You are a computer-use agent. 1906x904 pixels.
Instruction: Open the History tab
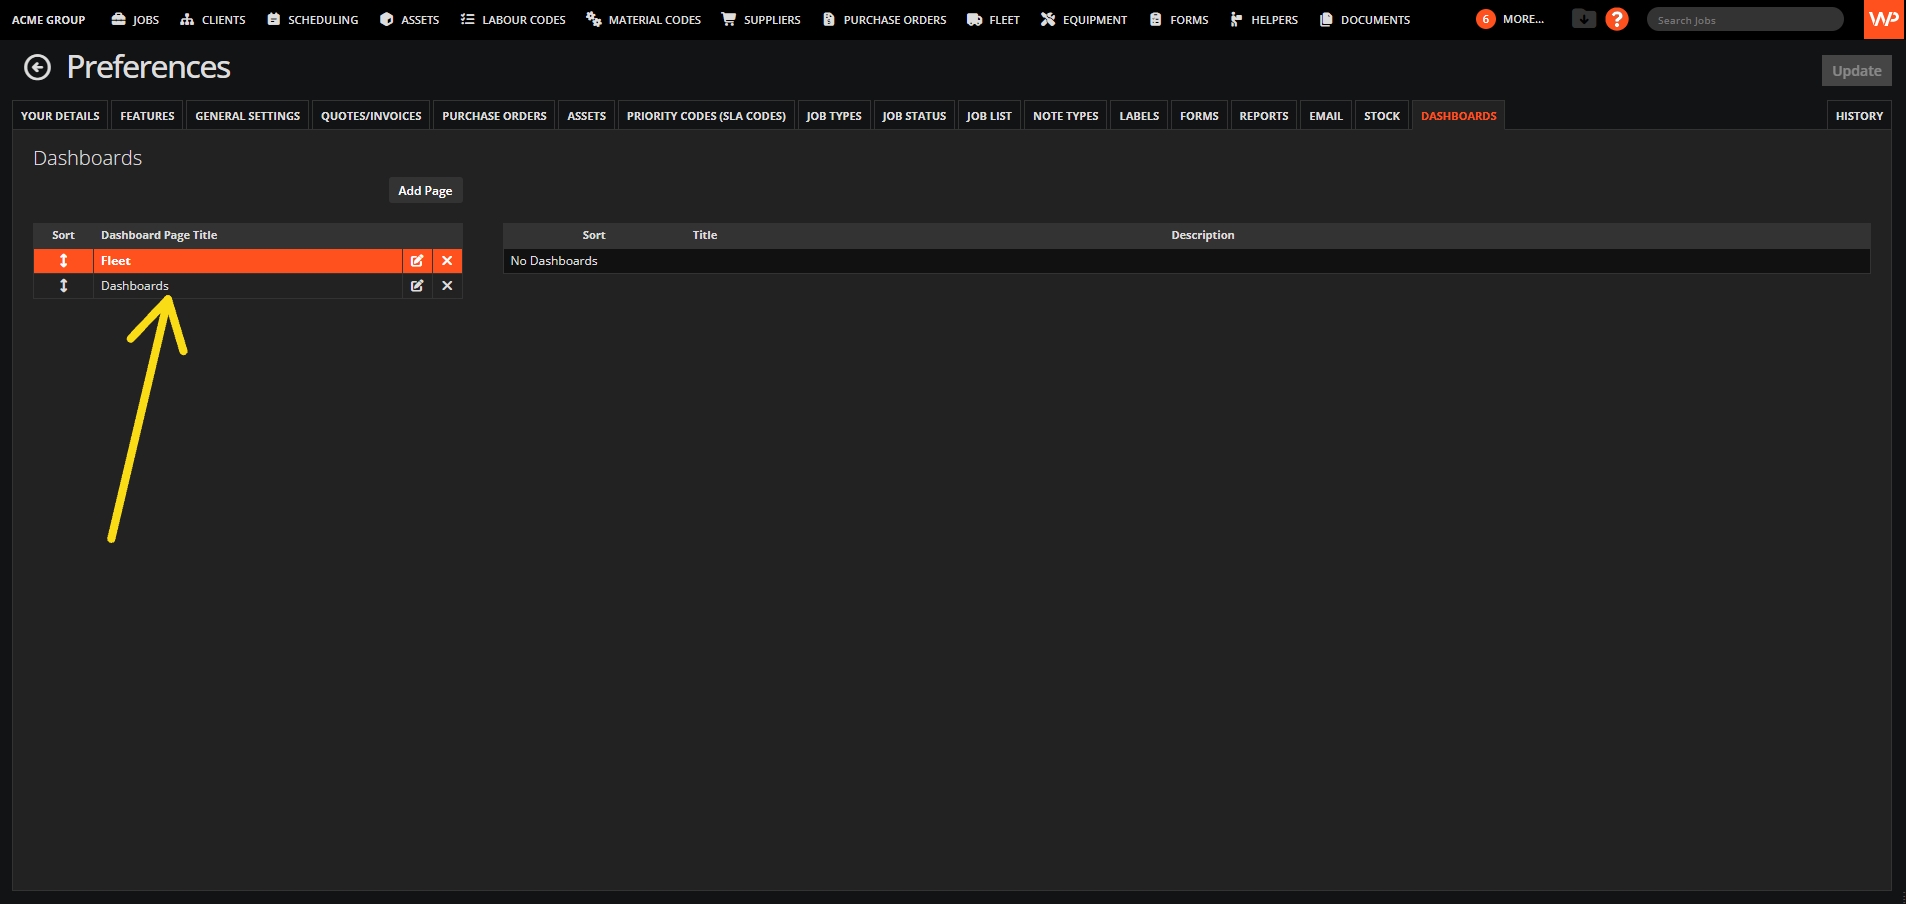[x=1859, y=116]
